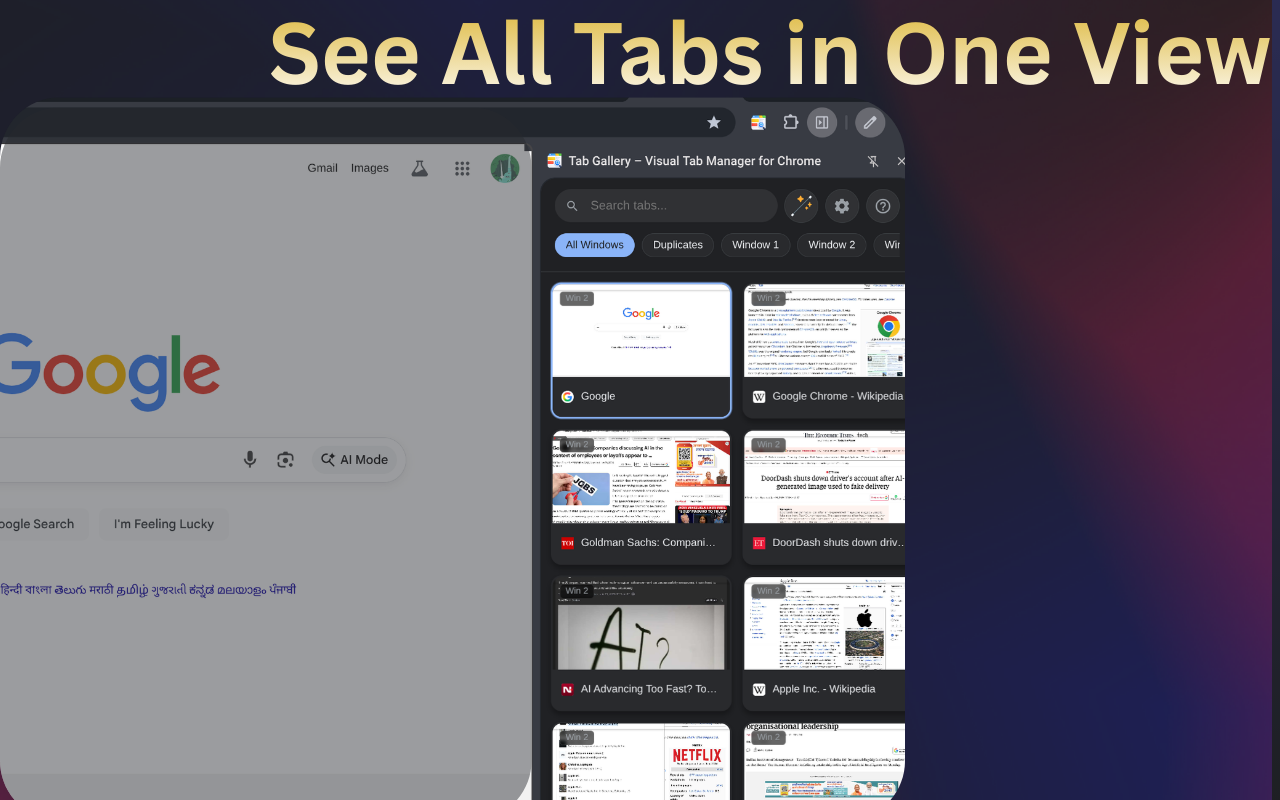This screenshot has height=800, width=1280.
Task: Open the Netflix tab thumbnail
Action: [641, 762]
